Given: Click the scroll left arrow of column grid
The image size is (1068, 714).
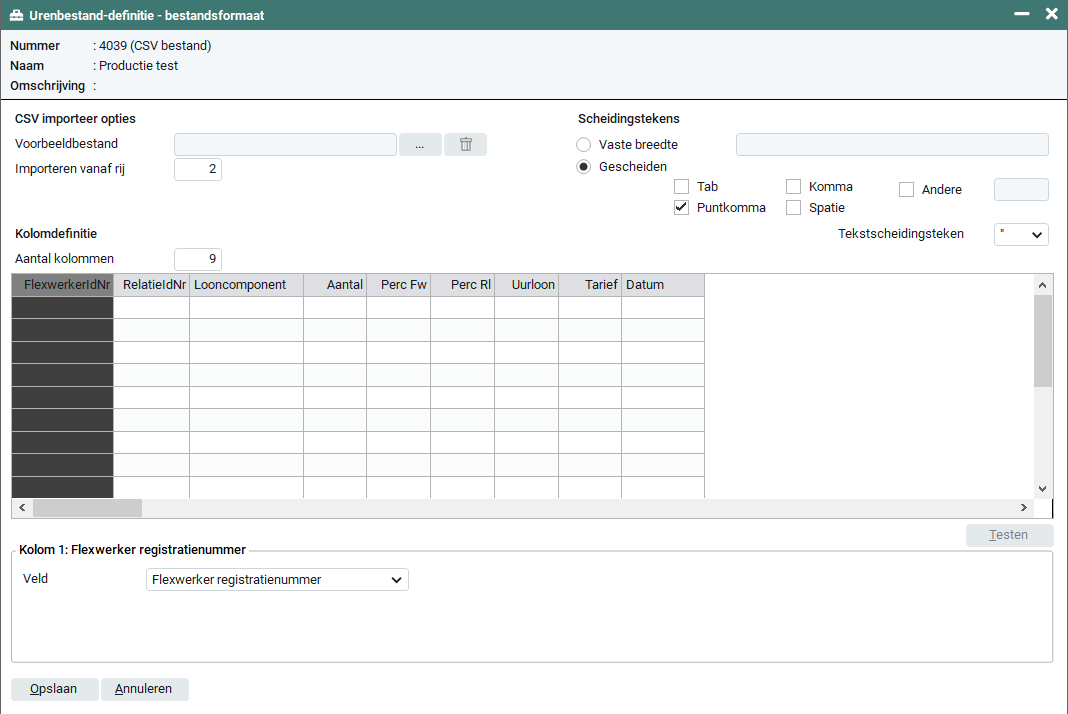Looking at the screenshot, I should (x=22, y=508).
